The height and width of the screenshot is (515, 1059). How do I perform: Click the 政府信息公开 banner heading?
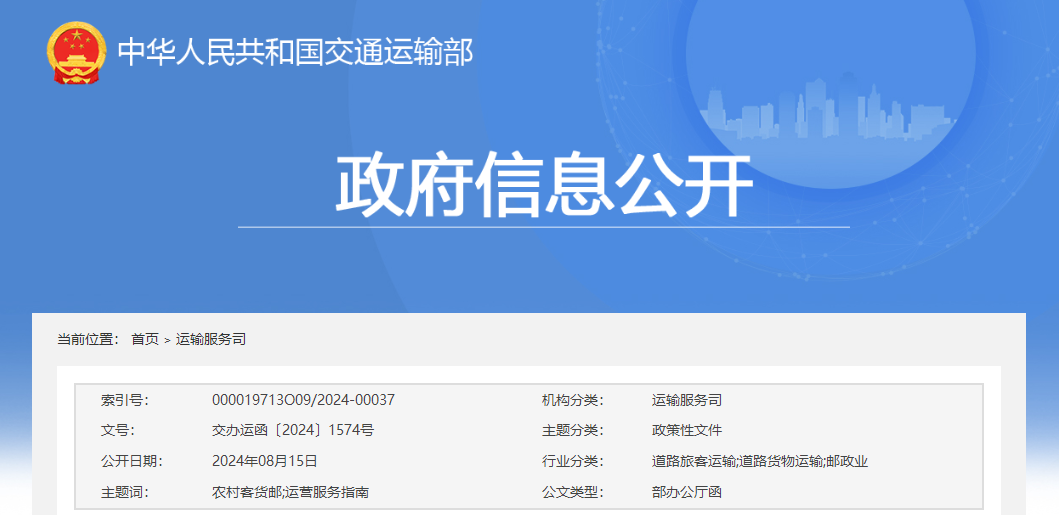coord(543,187)
